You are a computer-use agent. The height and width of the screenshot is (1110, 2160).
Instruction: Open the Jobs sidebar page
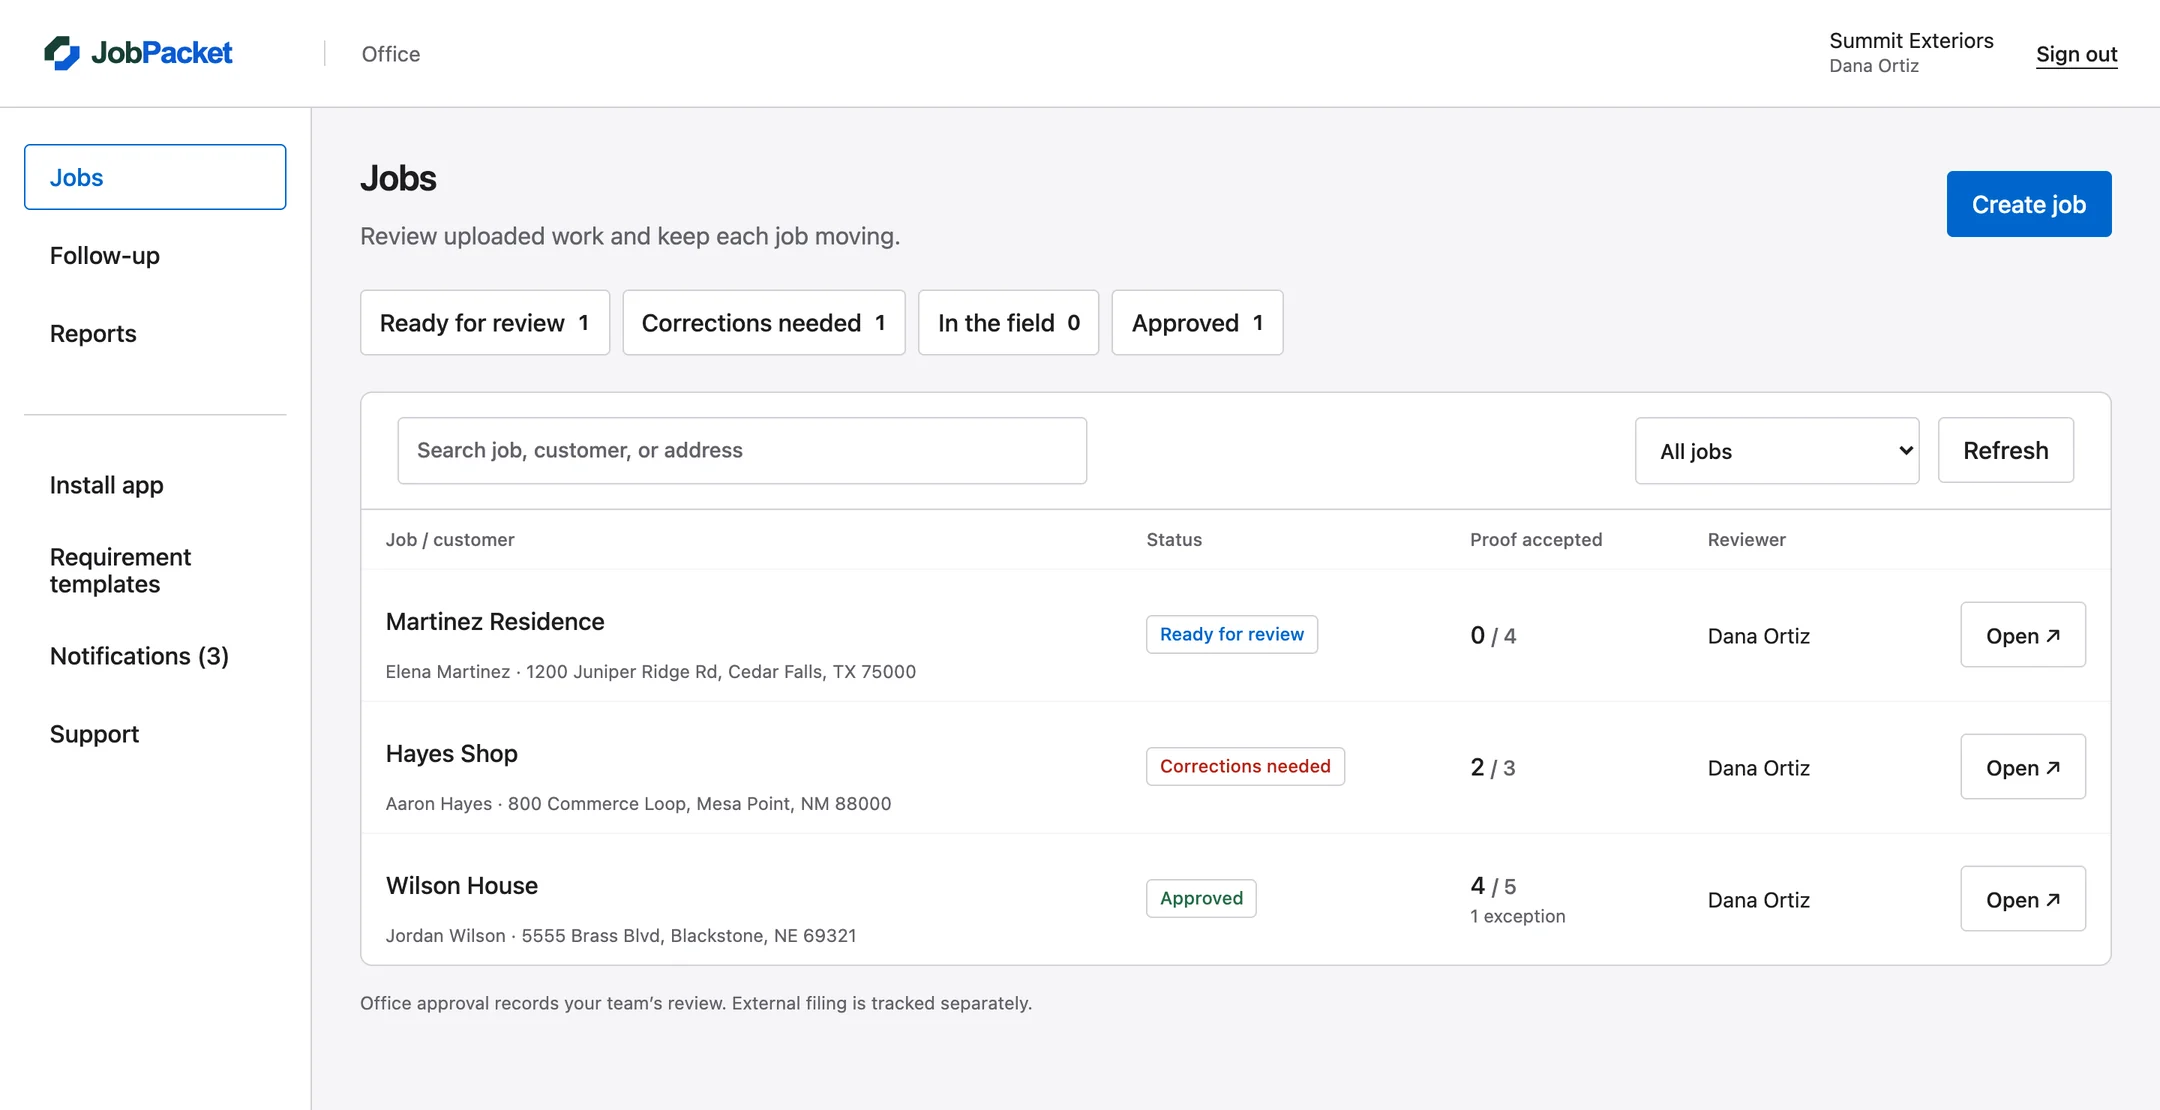pyautogui.click(x=155, y=177)
